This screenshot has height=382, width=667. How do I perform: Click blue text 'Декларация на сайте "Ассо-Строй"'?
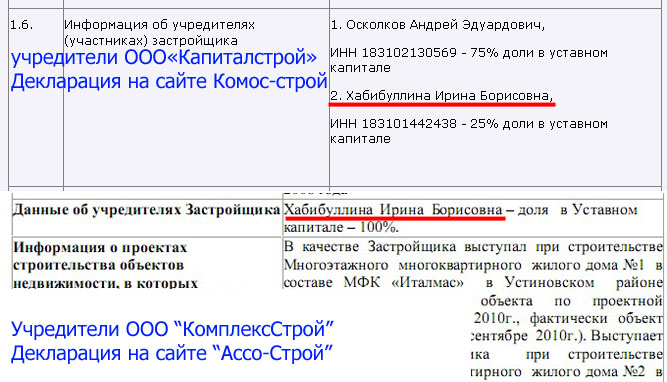pyautogui.click(x=171, y=353)
